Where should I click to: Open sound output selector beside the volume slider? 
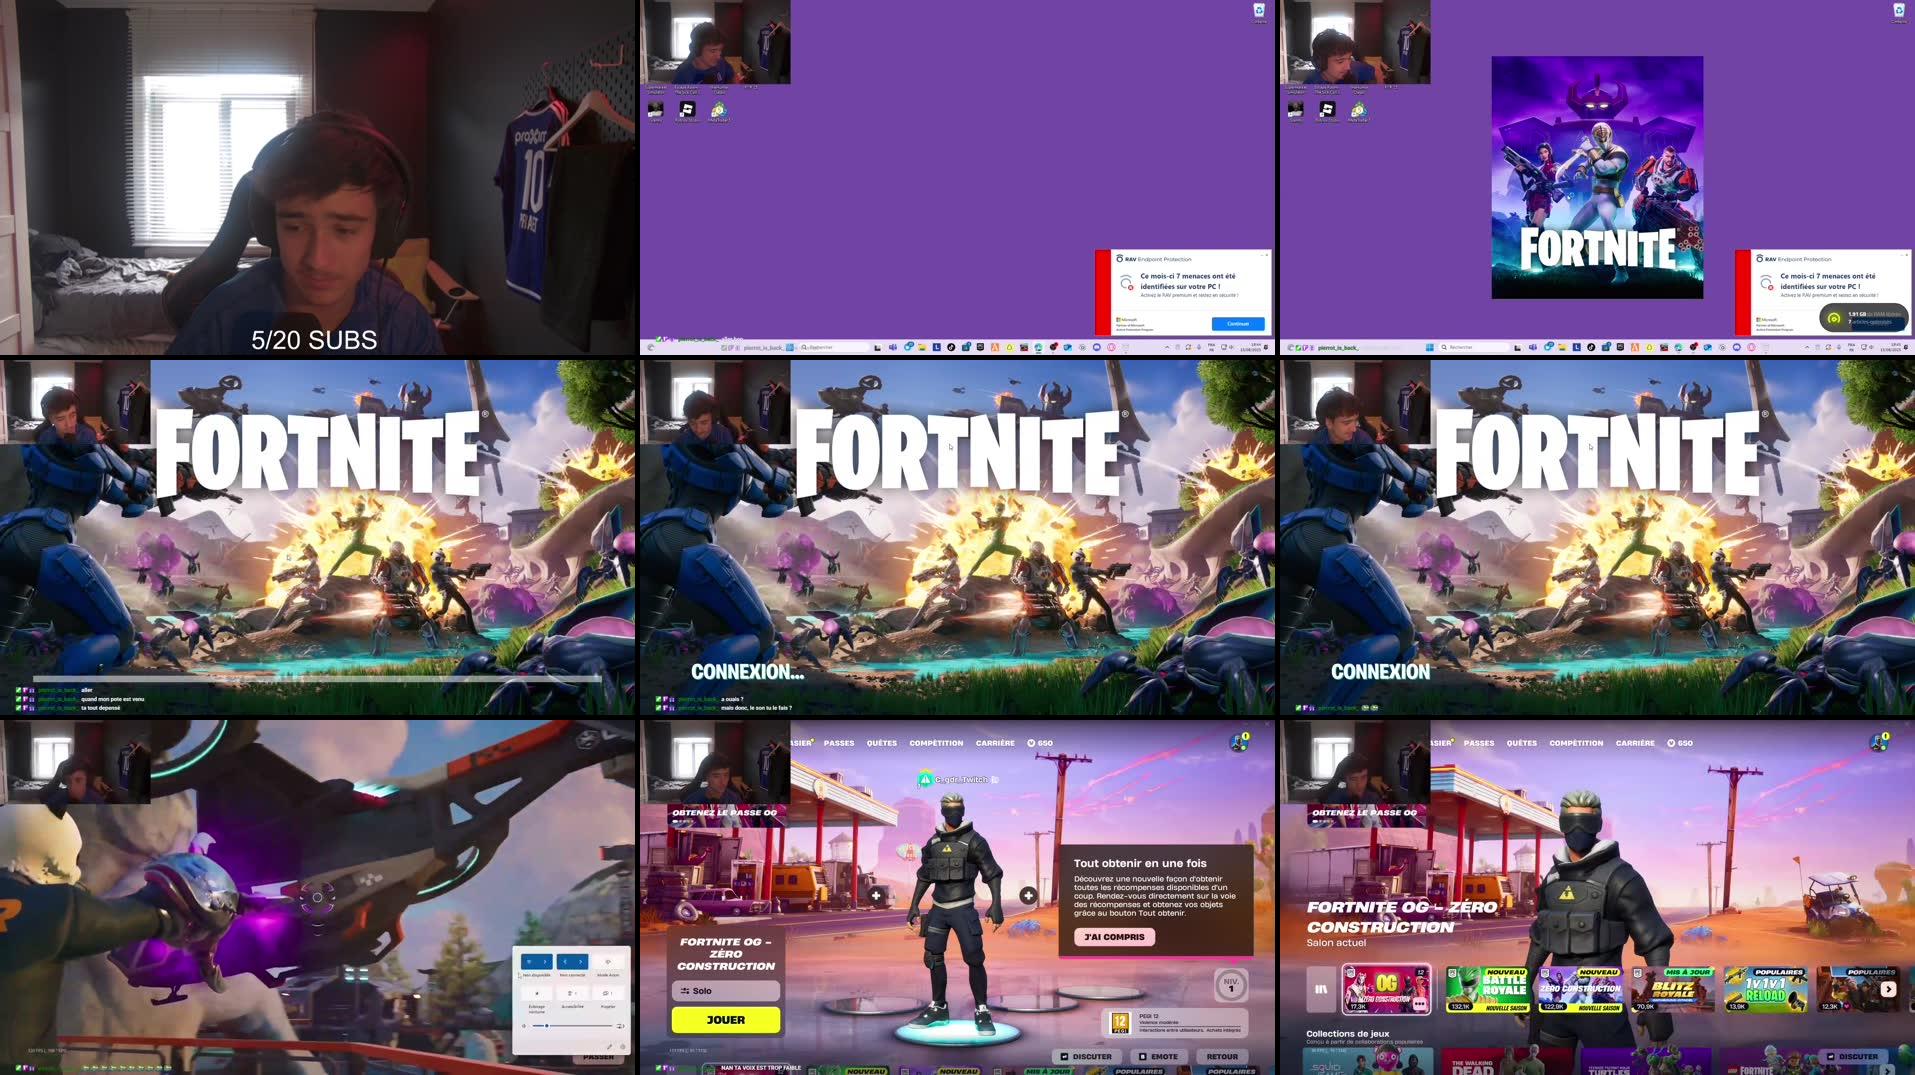(621, 1026)
